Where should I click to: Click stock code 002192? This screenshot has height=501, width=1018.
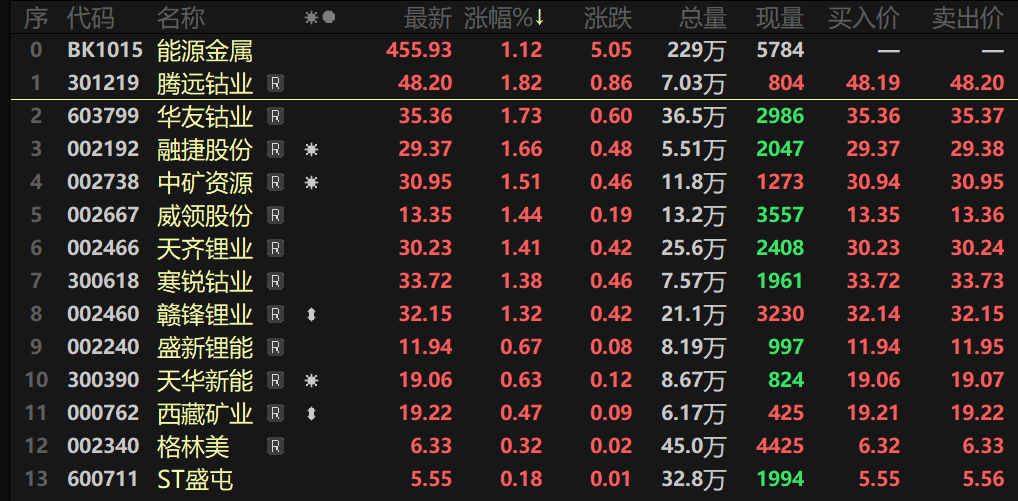pos(103,149)
